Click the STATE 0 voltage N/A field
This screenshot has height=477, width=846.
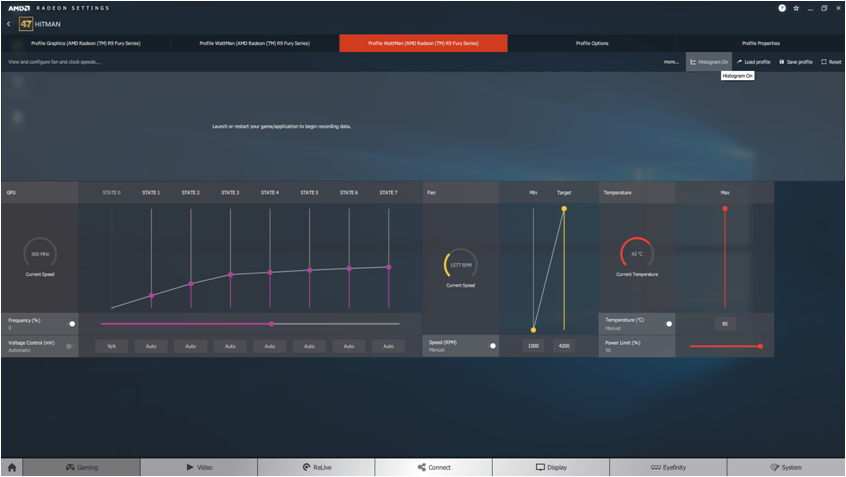pos(112,346)
